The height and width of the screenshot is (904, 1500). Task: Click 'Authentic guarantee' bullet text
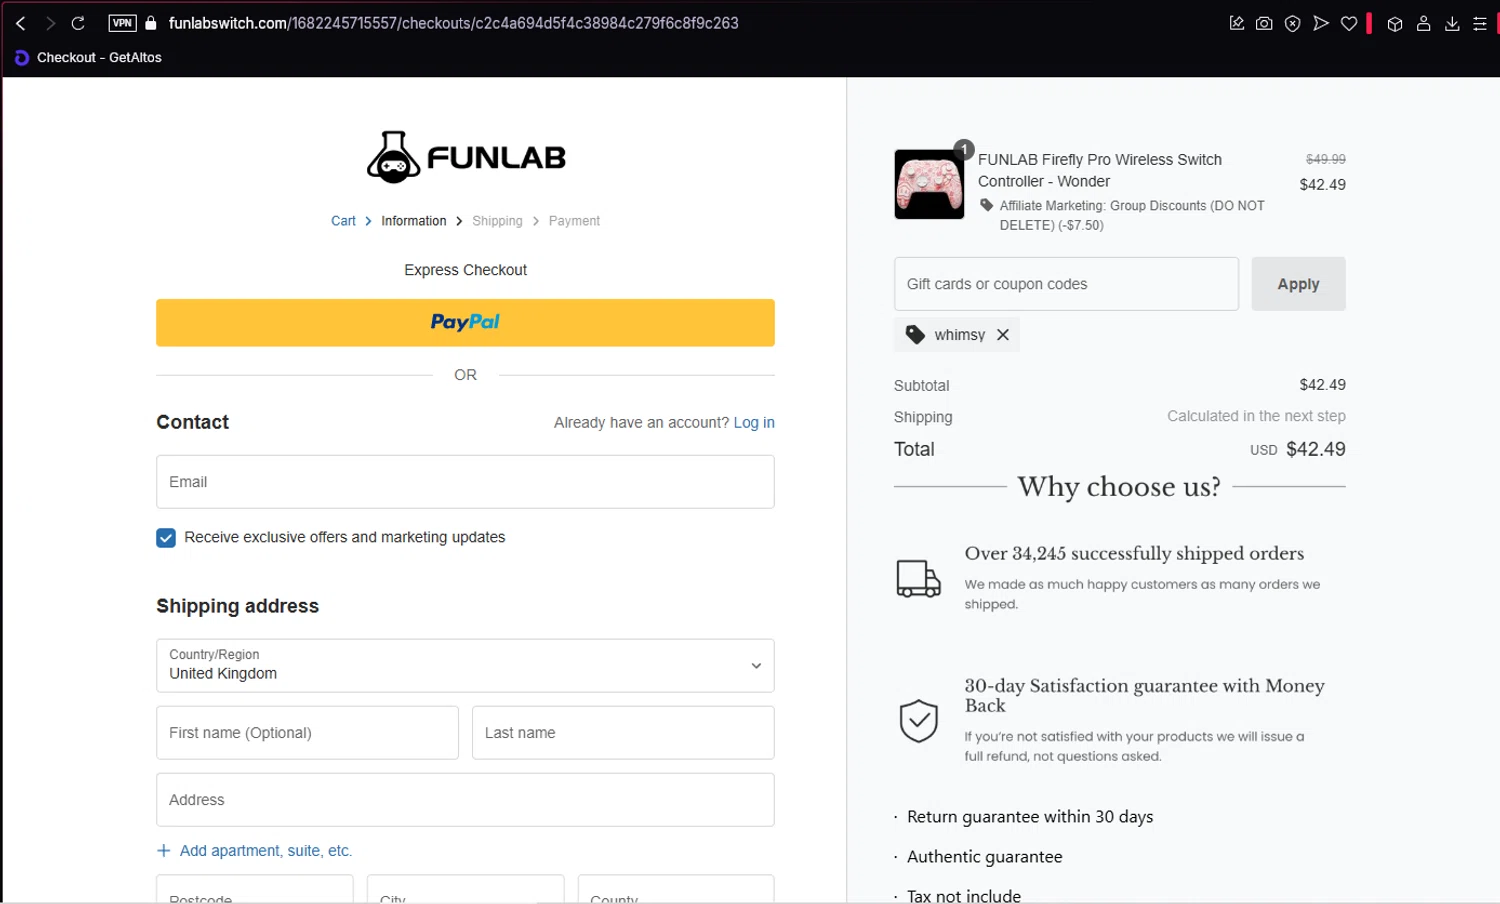coord(984,857)
